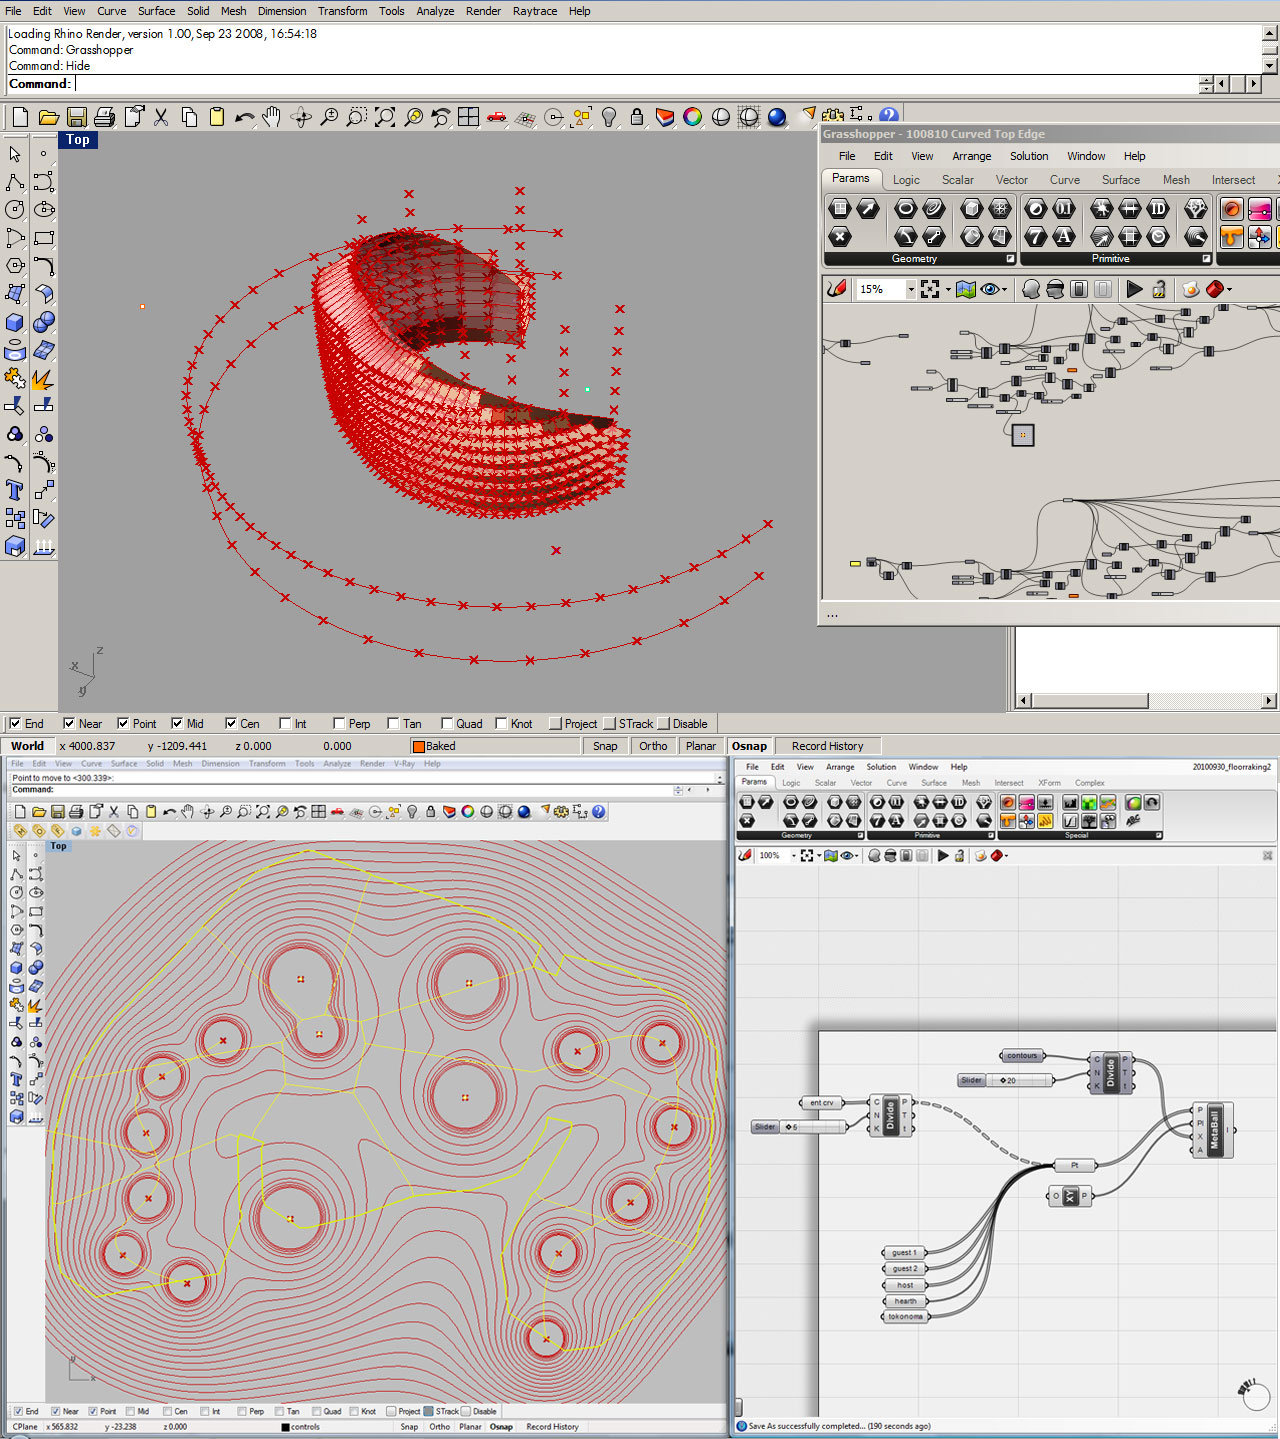1280x1439 pixels.
Task: Click the blue render sphere in upper Rhino toolbar
Action: 777,117
